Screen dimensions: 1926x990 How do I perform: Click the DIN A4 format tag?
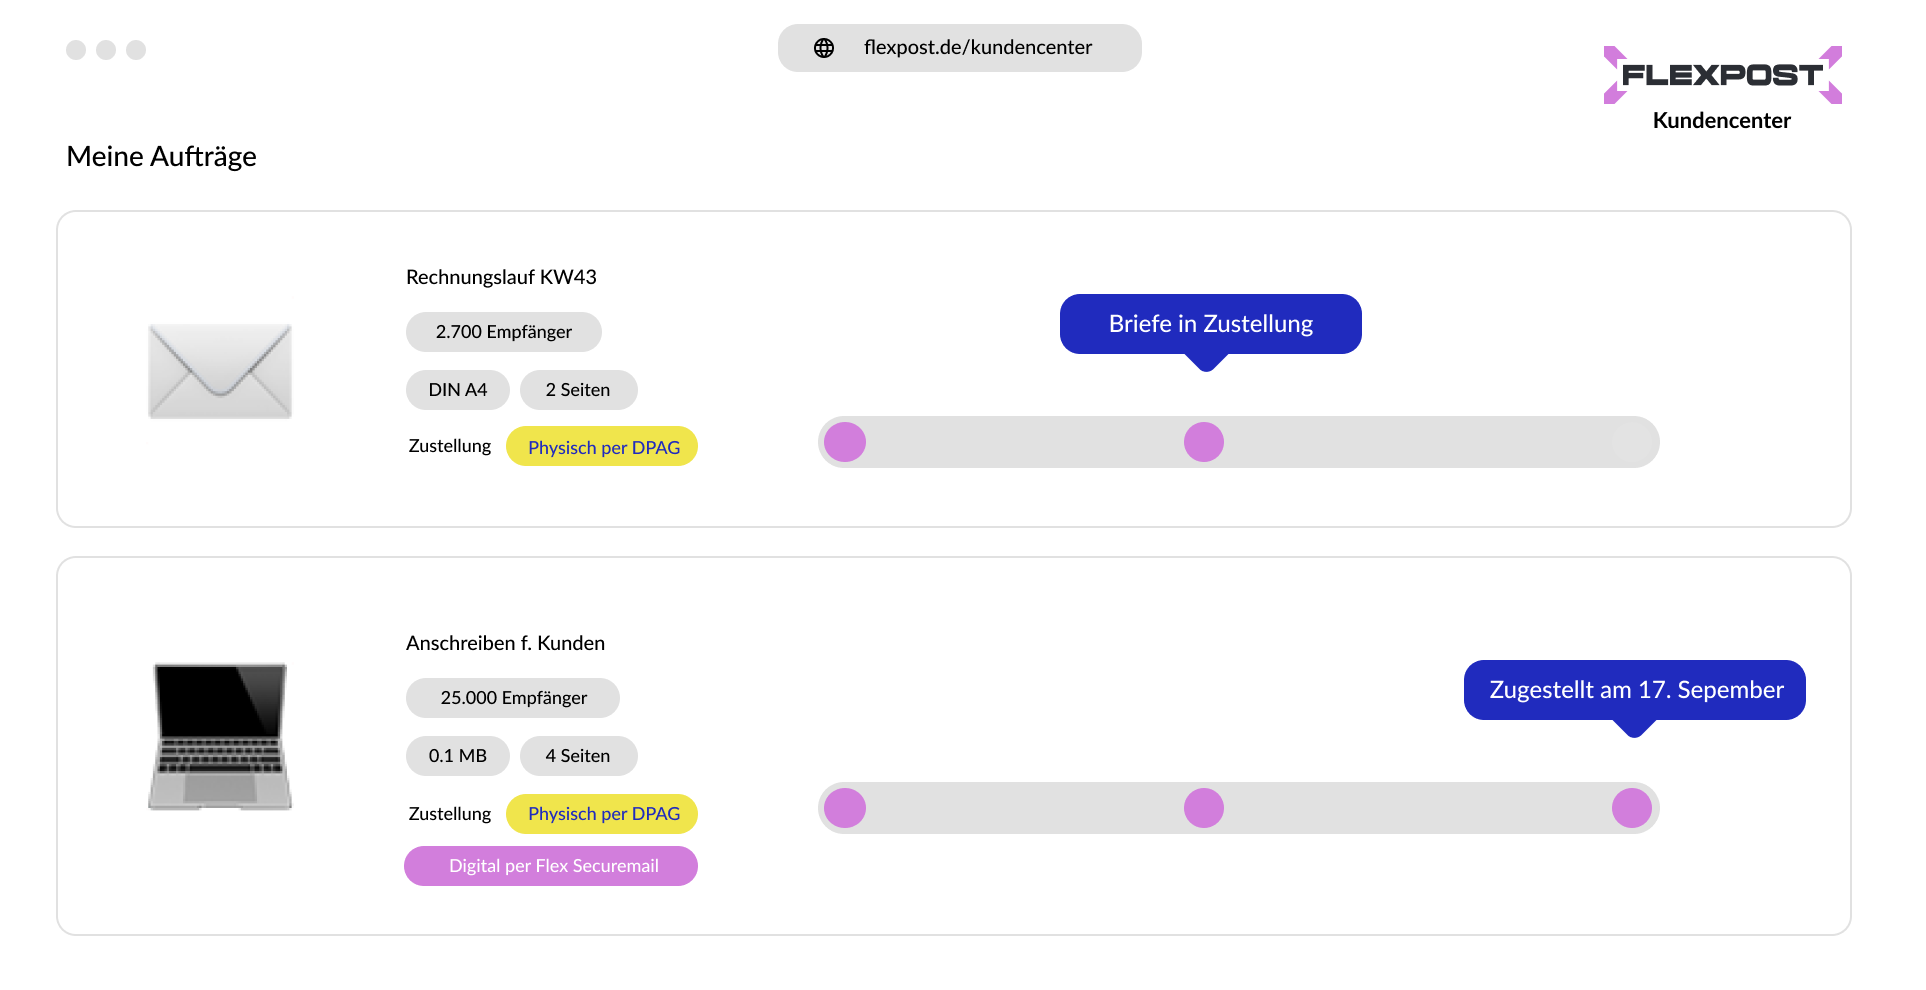coord(457,390)
